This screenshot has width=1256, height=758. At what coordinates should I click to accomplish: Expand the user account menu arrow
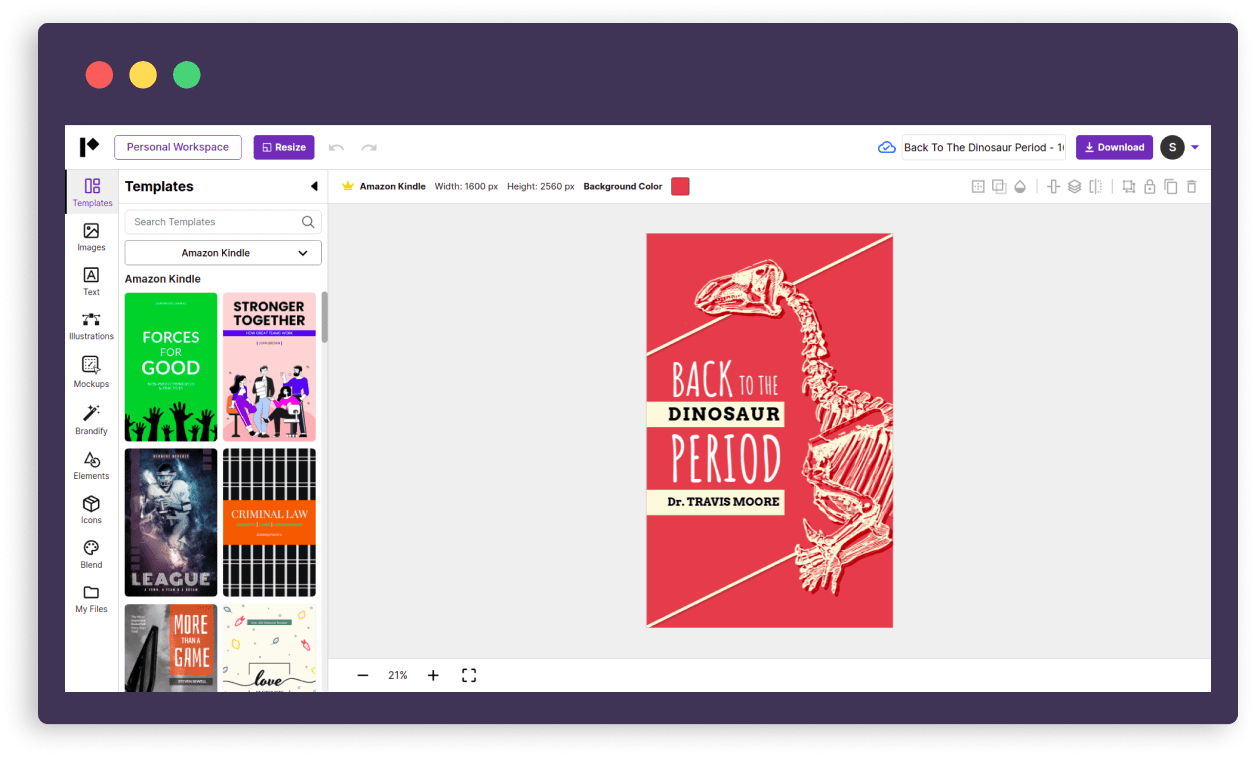[1195, 148]
